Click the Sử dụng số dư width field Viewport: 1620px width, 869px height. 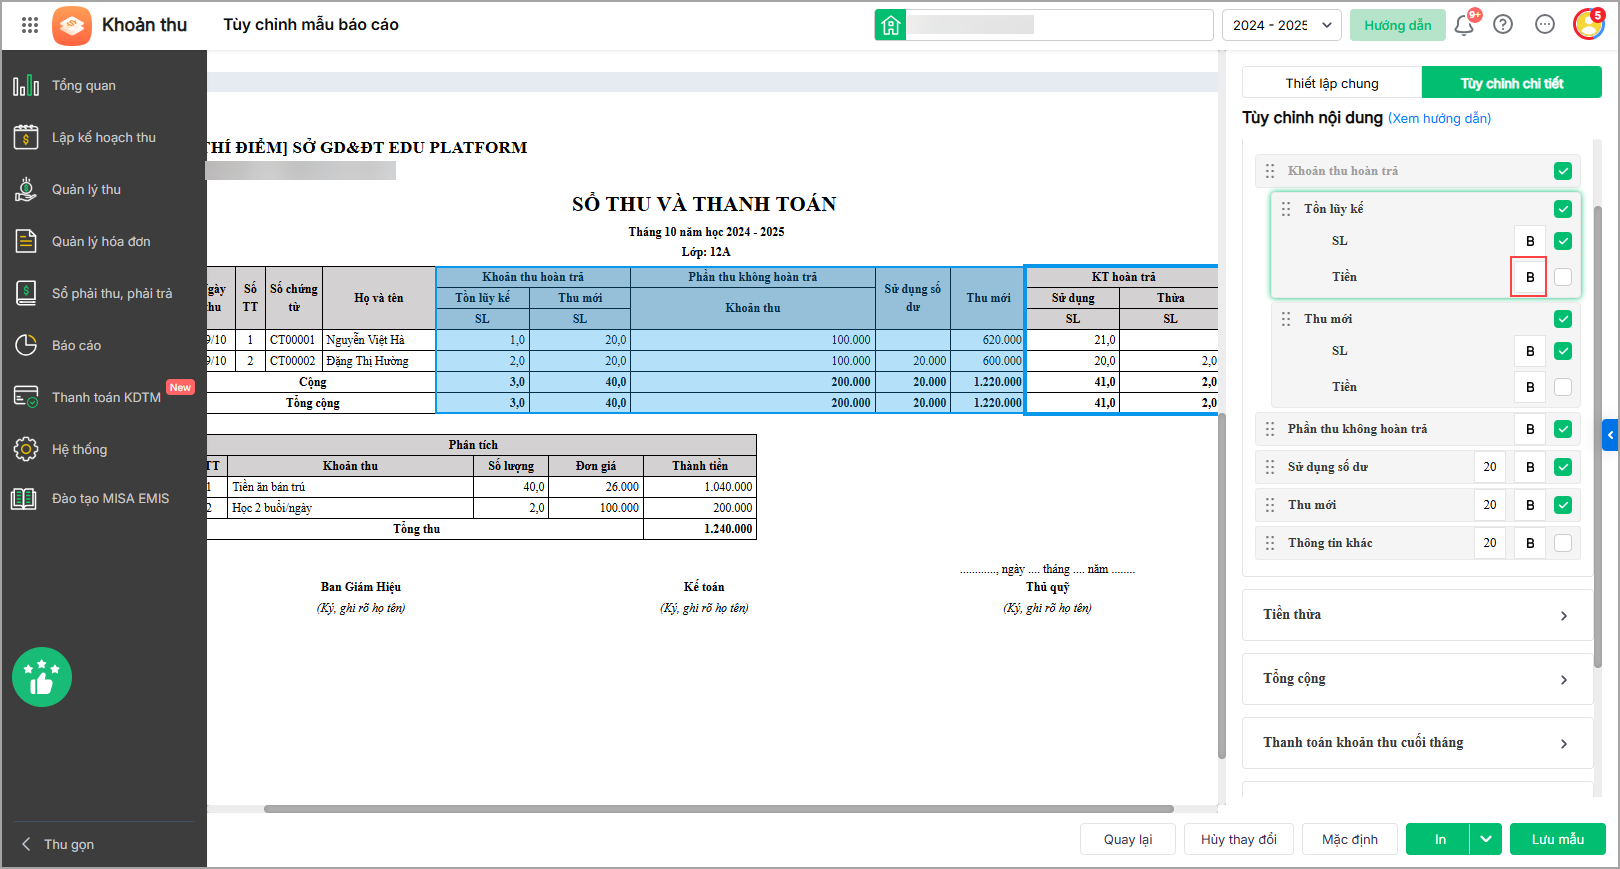click(1490, 467)
